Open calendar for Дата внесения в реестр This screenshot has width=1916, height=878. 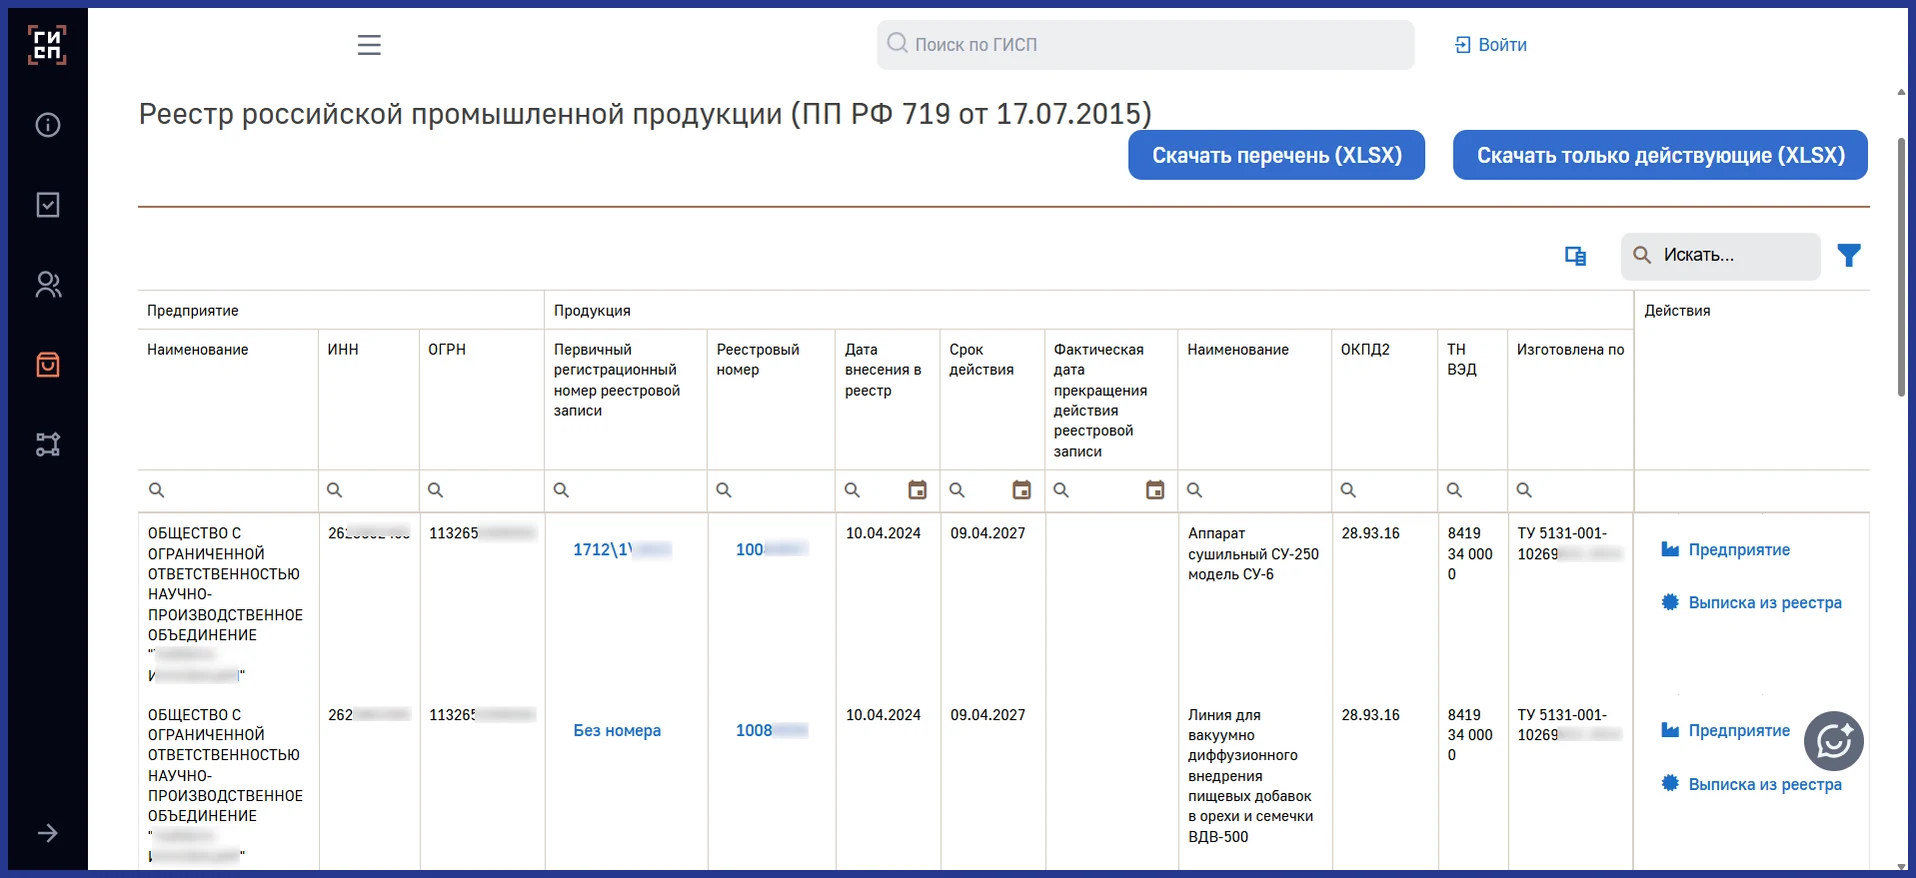tap(917, 490)
